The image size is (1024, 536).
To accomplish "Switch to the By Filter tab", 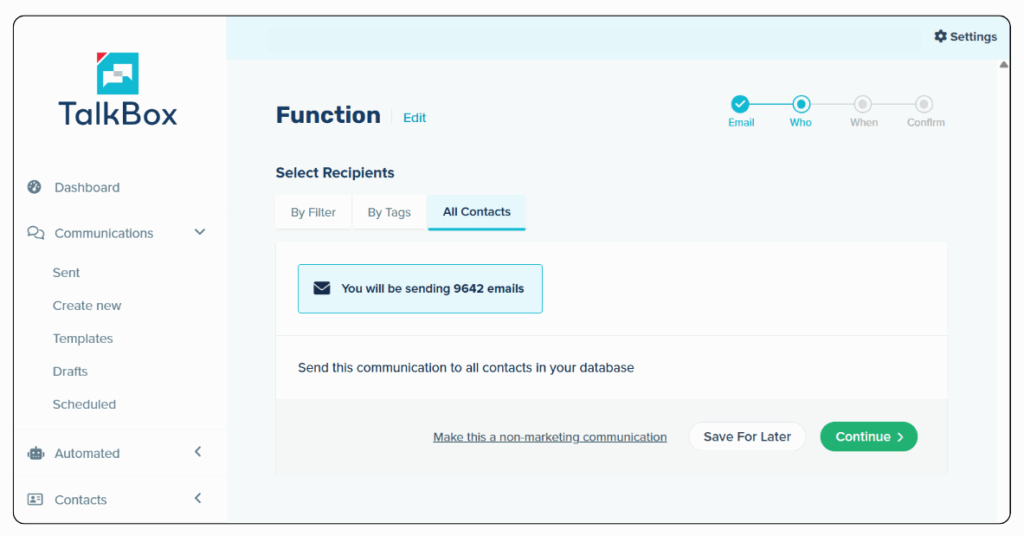I will [x=313, y=212].
